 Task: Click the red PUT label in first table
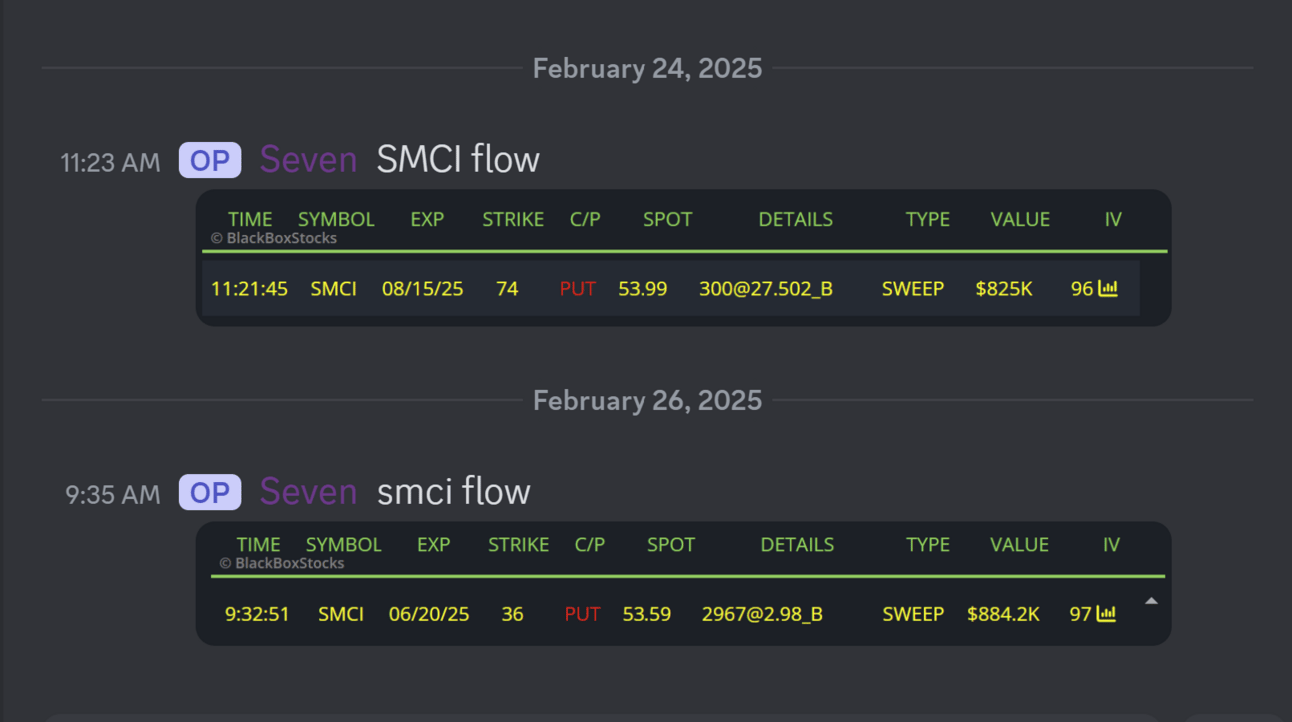[x=578, y=289]
